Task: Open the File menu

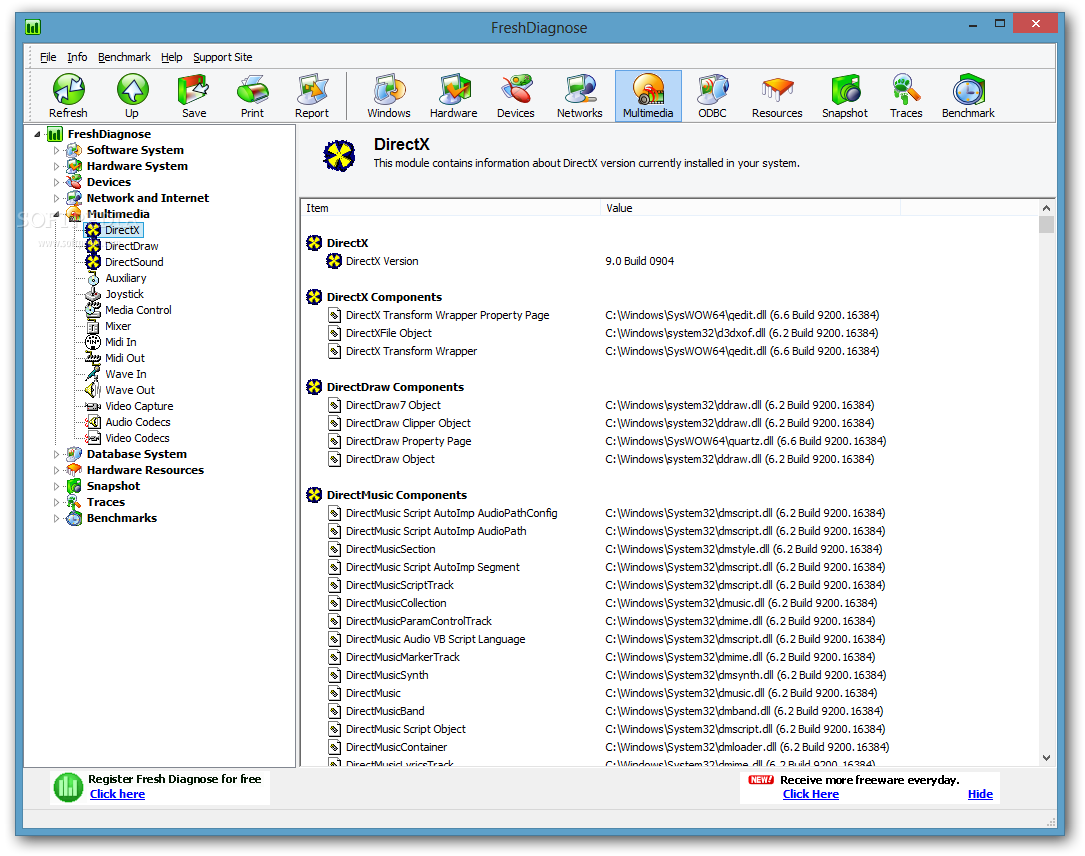Action: tap(48, 57)
